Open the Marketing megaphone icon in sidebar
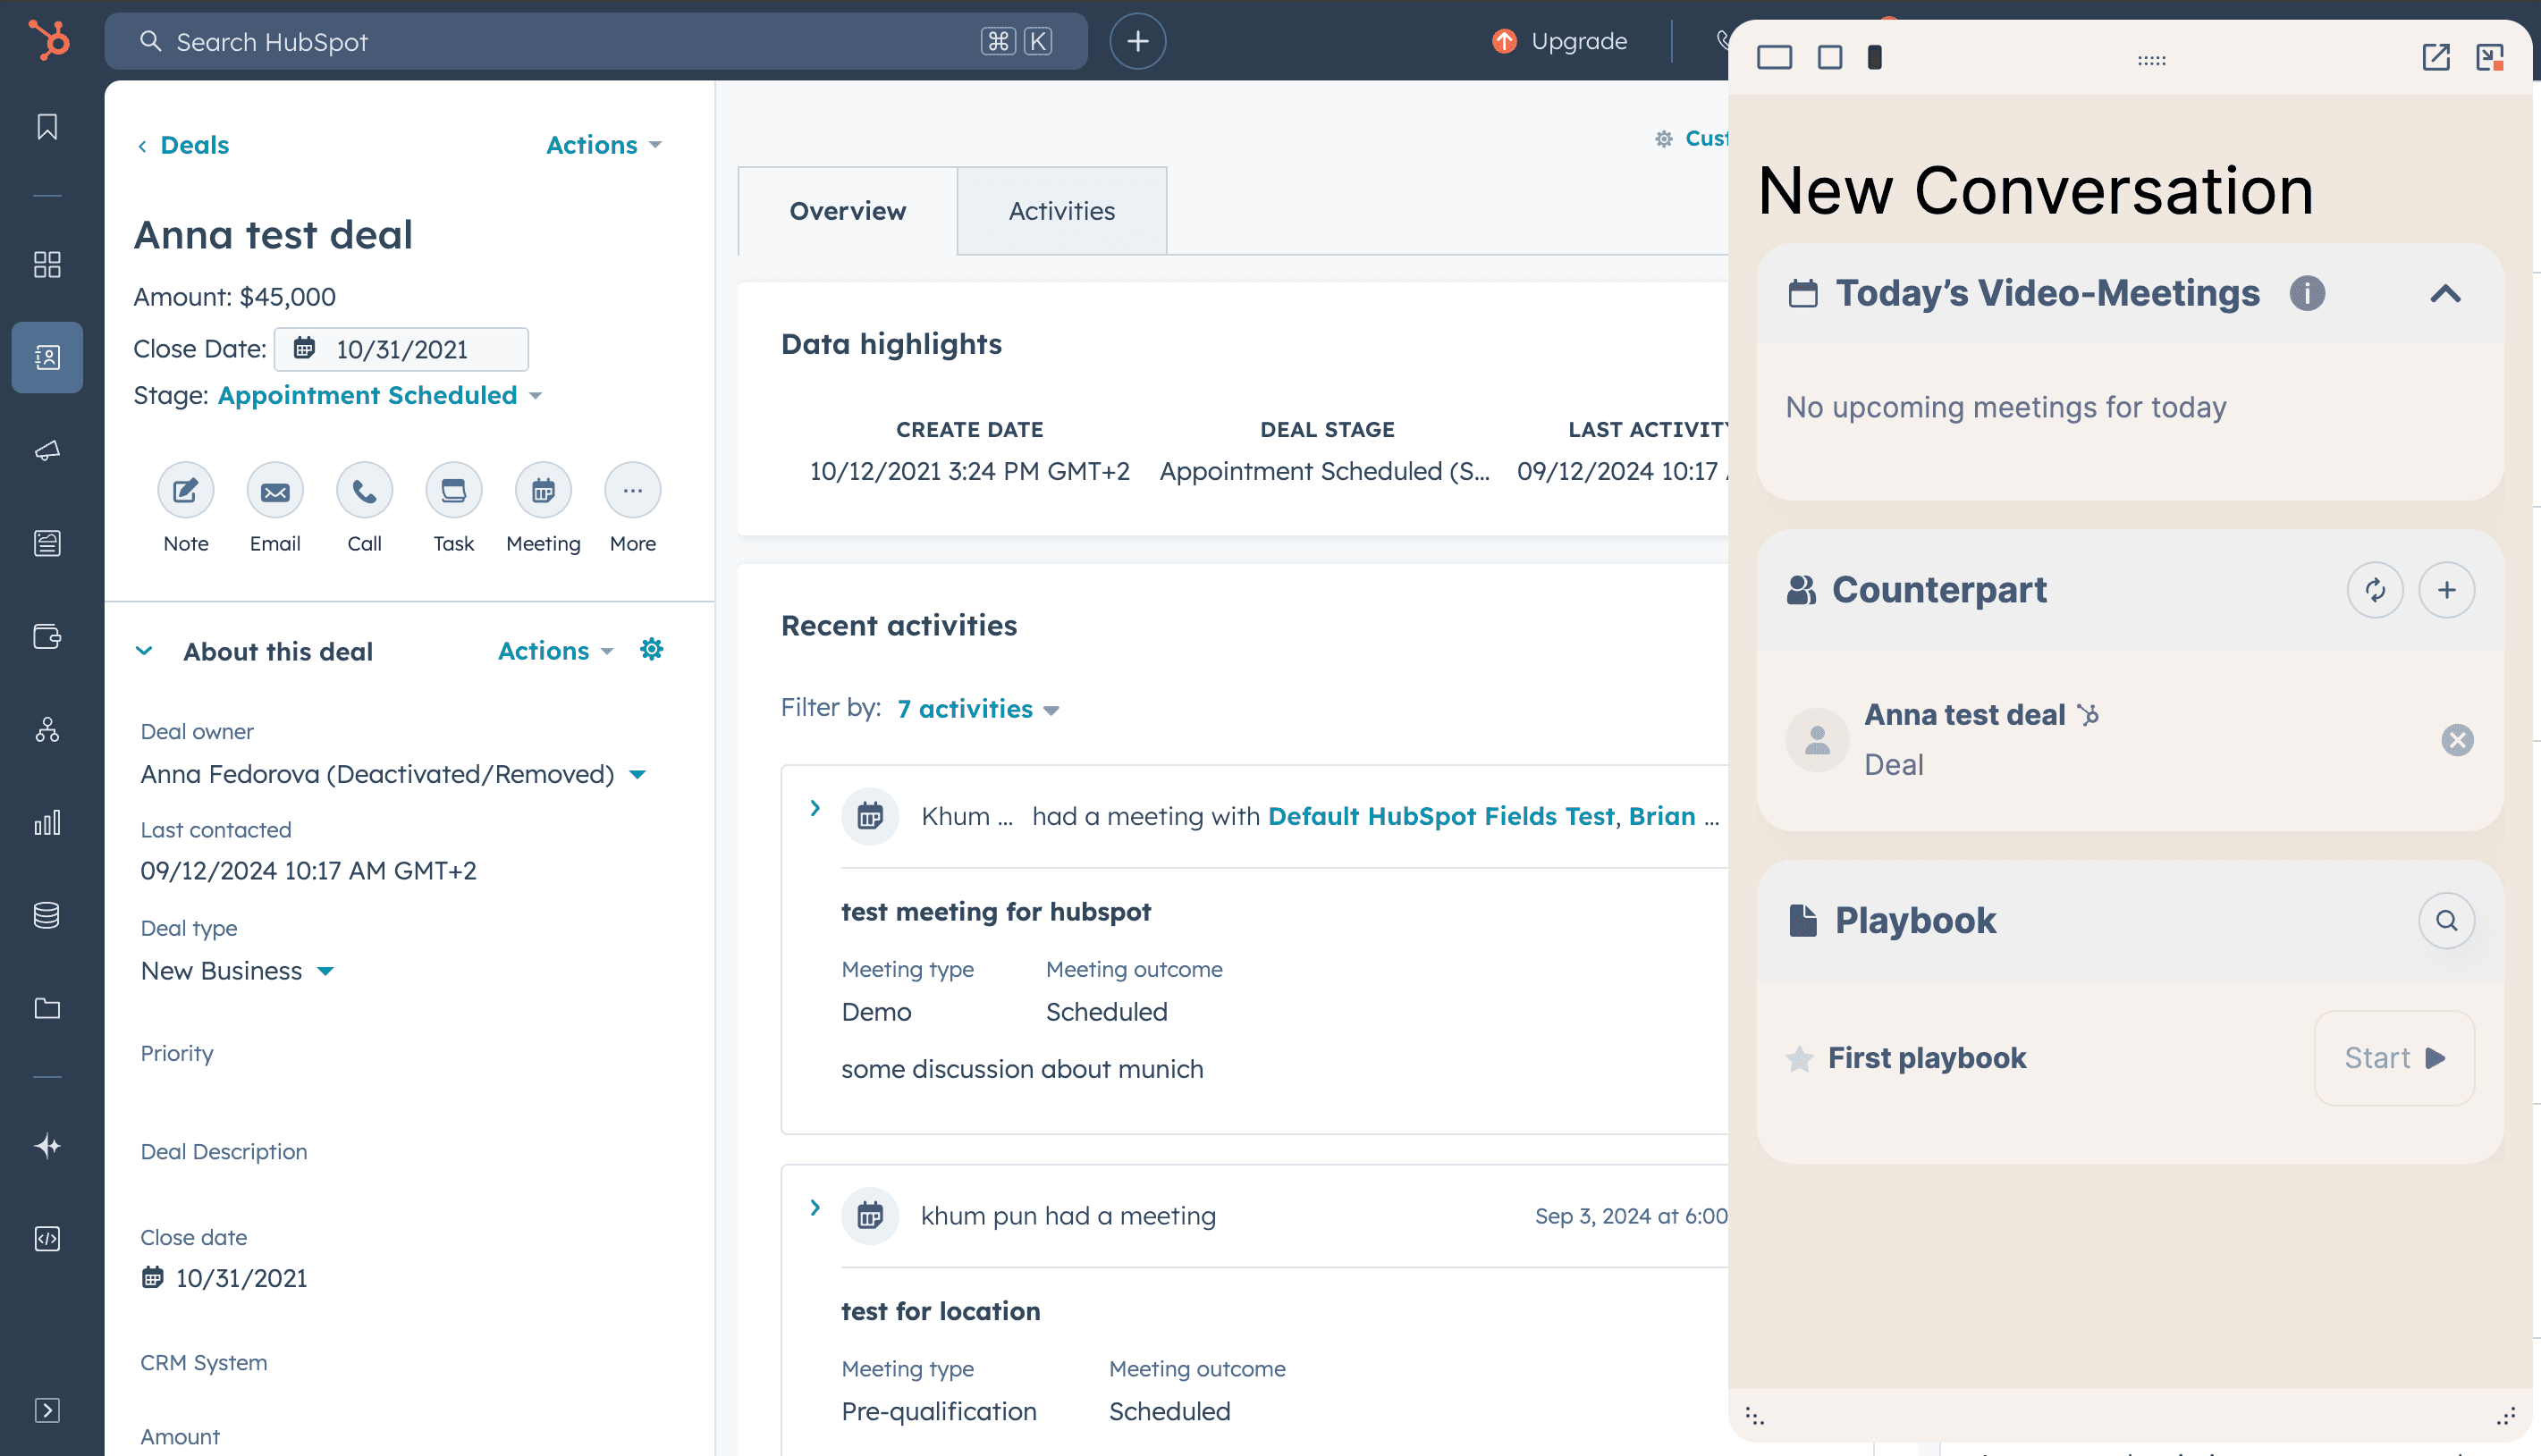Screen dimensions: 2541x1456 [x=47, y=450]
